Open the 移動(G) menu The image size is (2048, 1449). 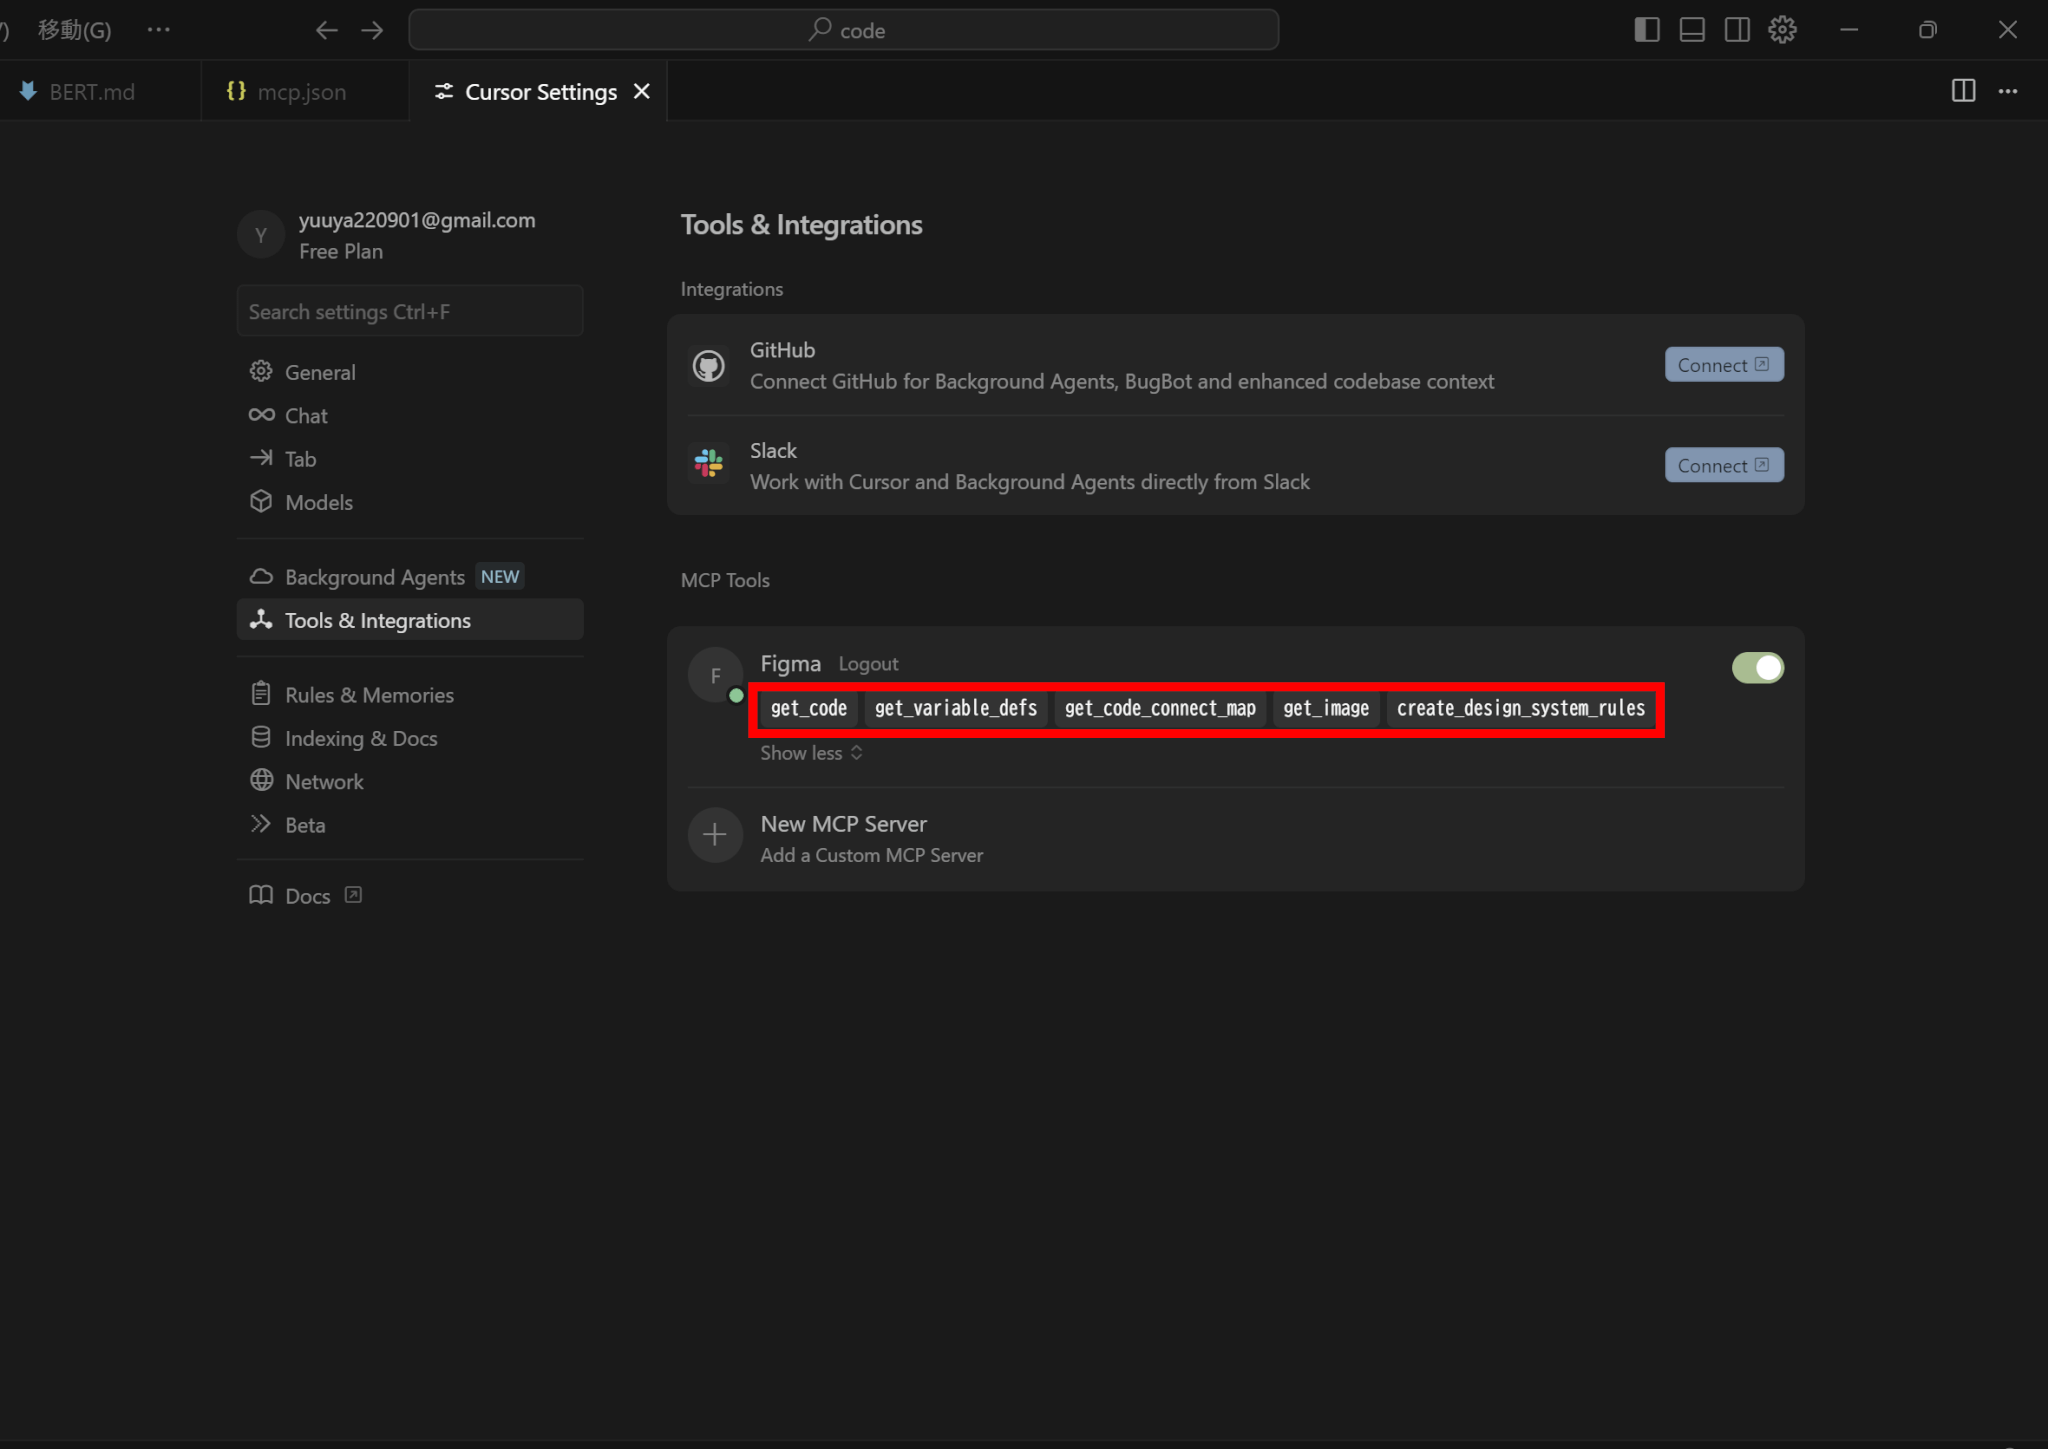pos(74,30)
